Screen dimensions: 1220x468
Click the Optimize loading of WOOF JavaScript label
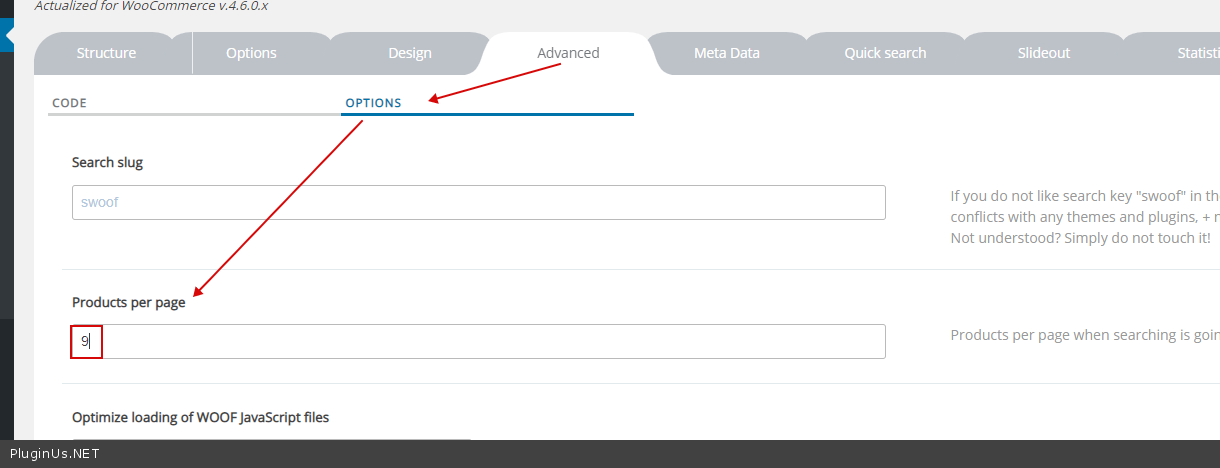pos(200,417)
